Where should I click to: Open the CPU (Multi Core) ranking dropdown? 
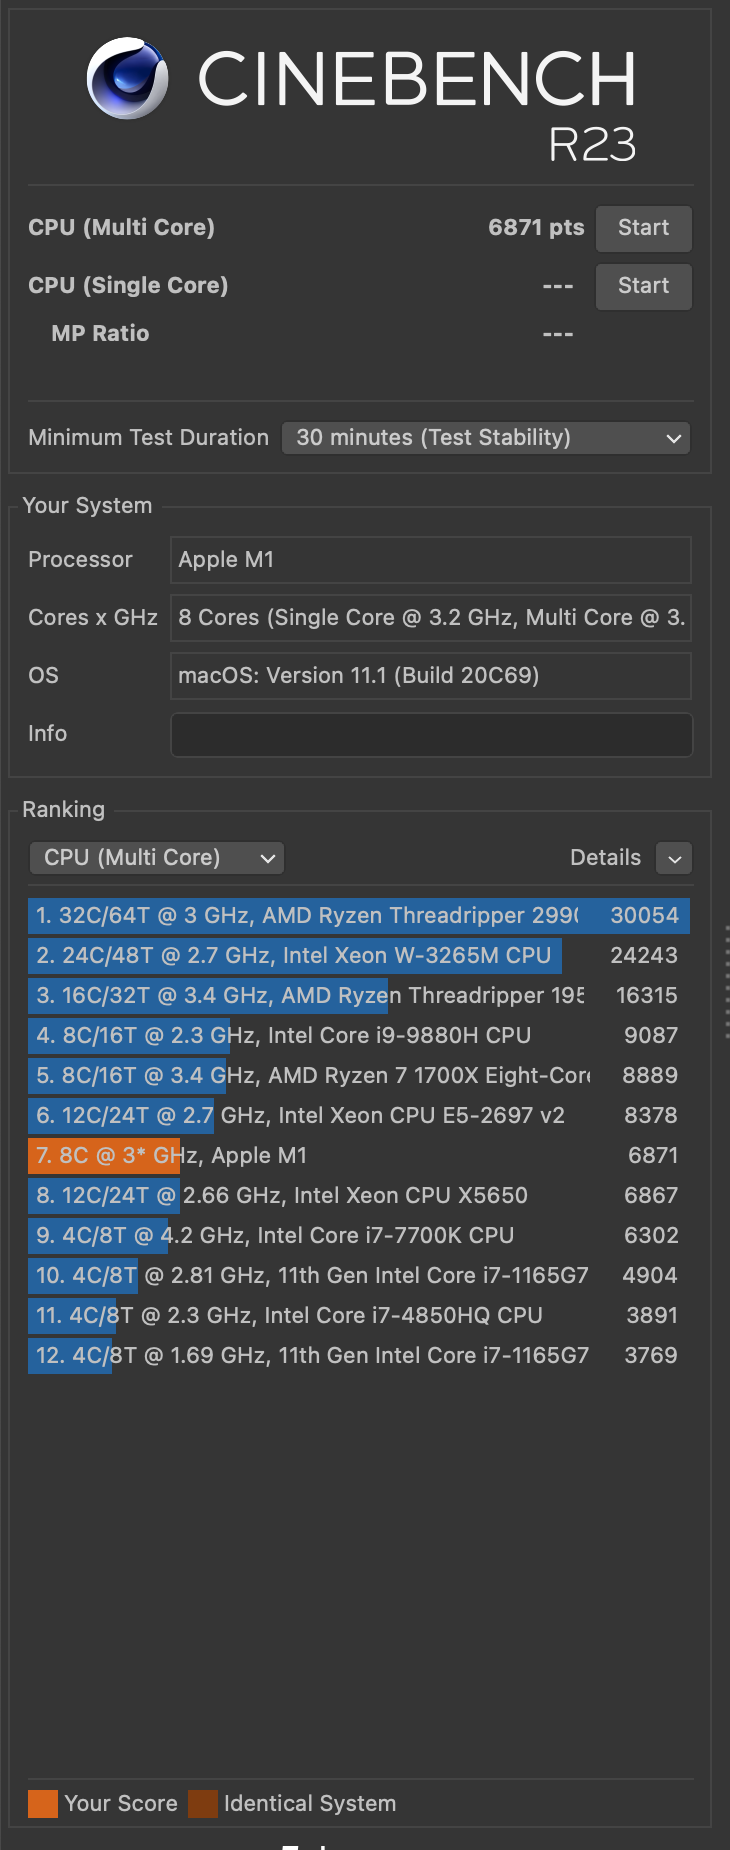(x=157, y=858)
